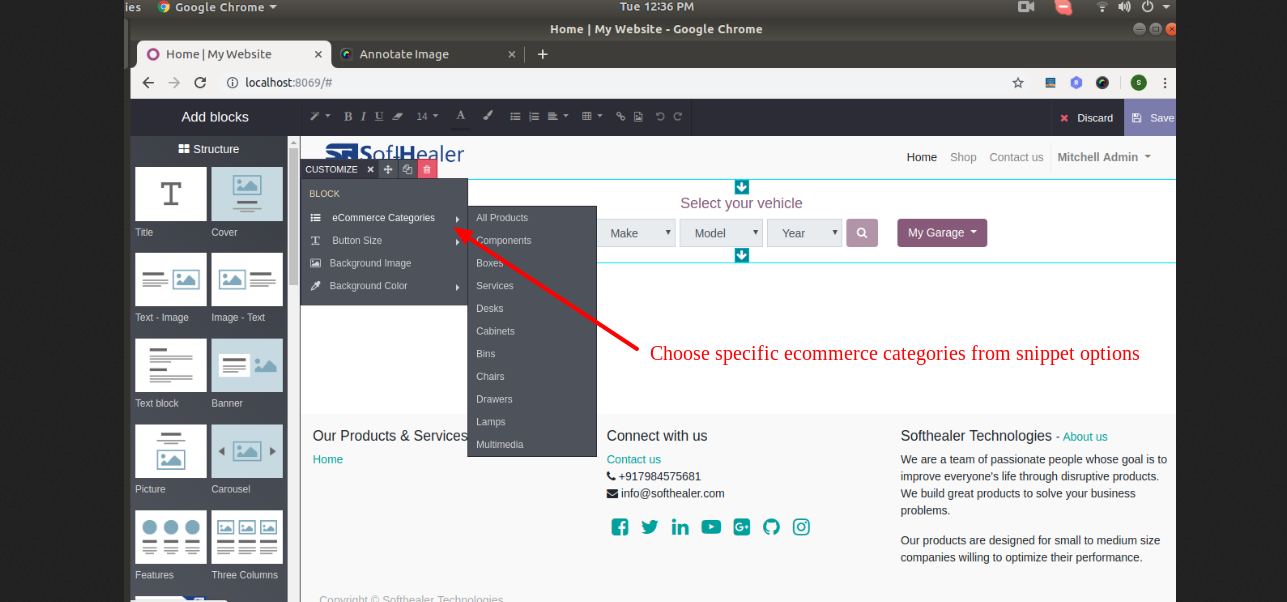Click the YouTube social icon
1287x602 pixels.
point(711,527)
